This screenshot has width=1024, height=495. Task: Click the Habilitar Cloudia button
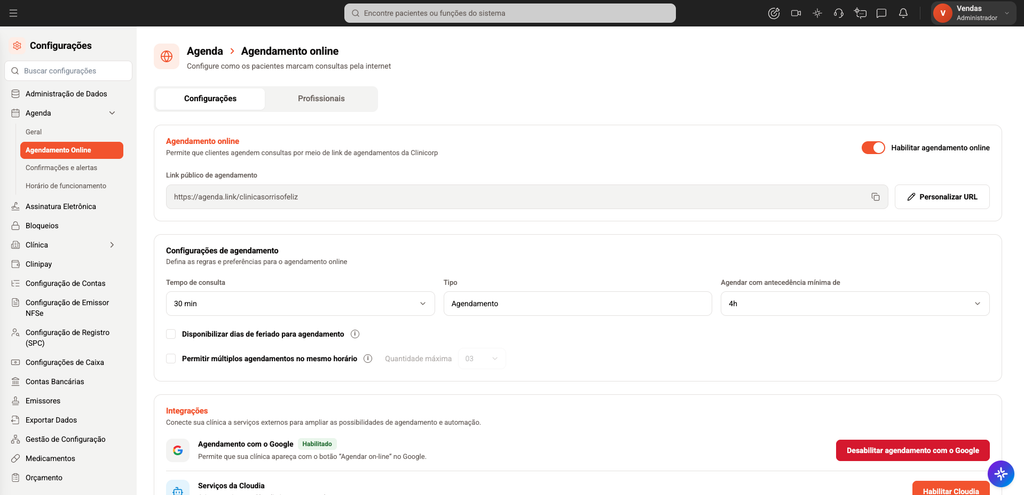click(x=950, y=490)
